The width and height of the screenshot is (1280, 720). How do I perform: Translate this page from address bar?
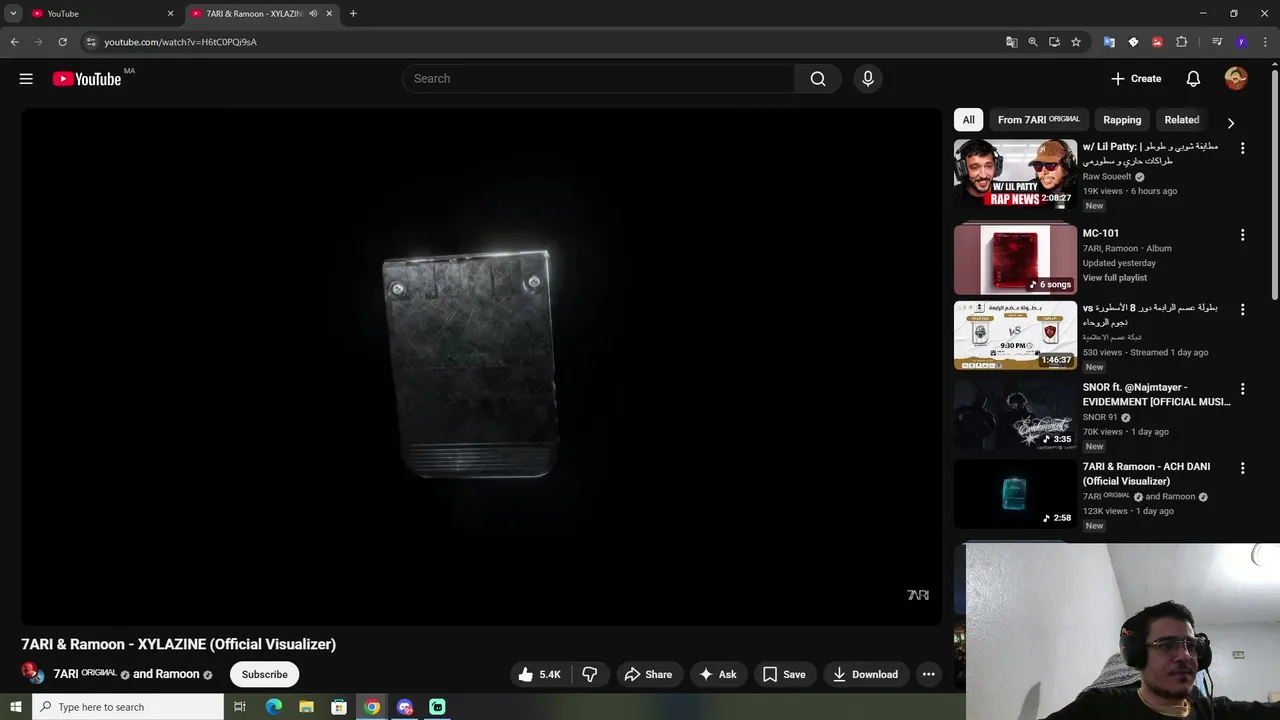click(x=1012, y=42)
